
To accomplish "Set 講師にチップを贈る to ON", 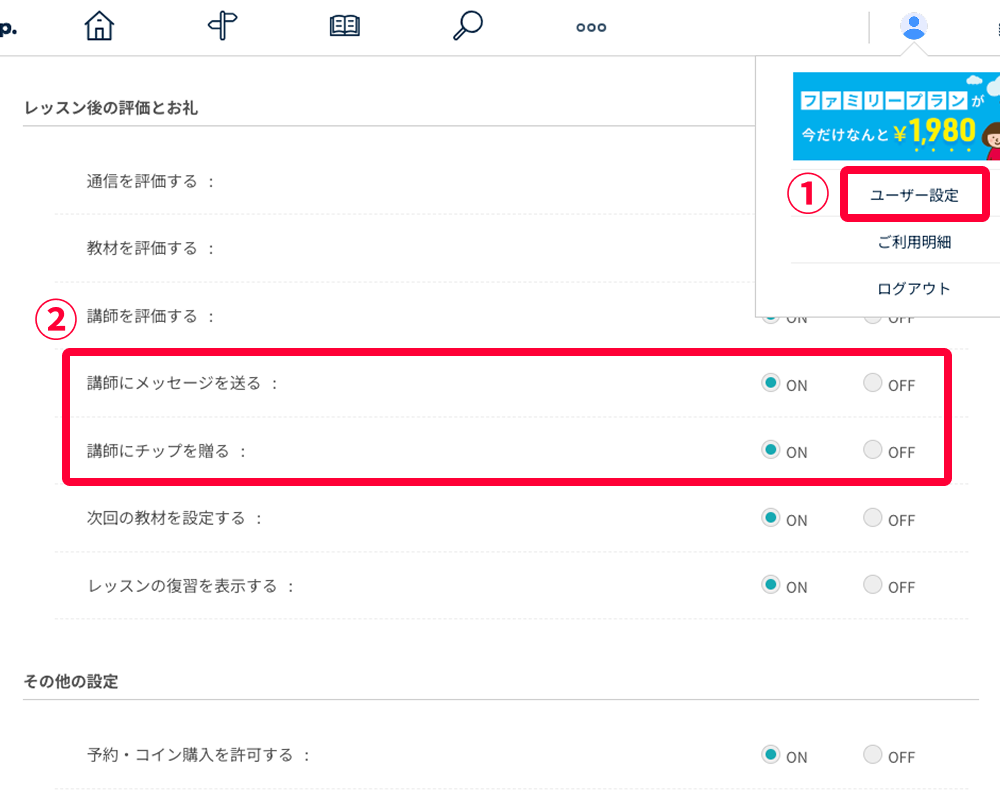I will [x=771, y=450].
